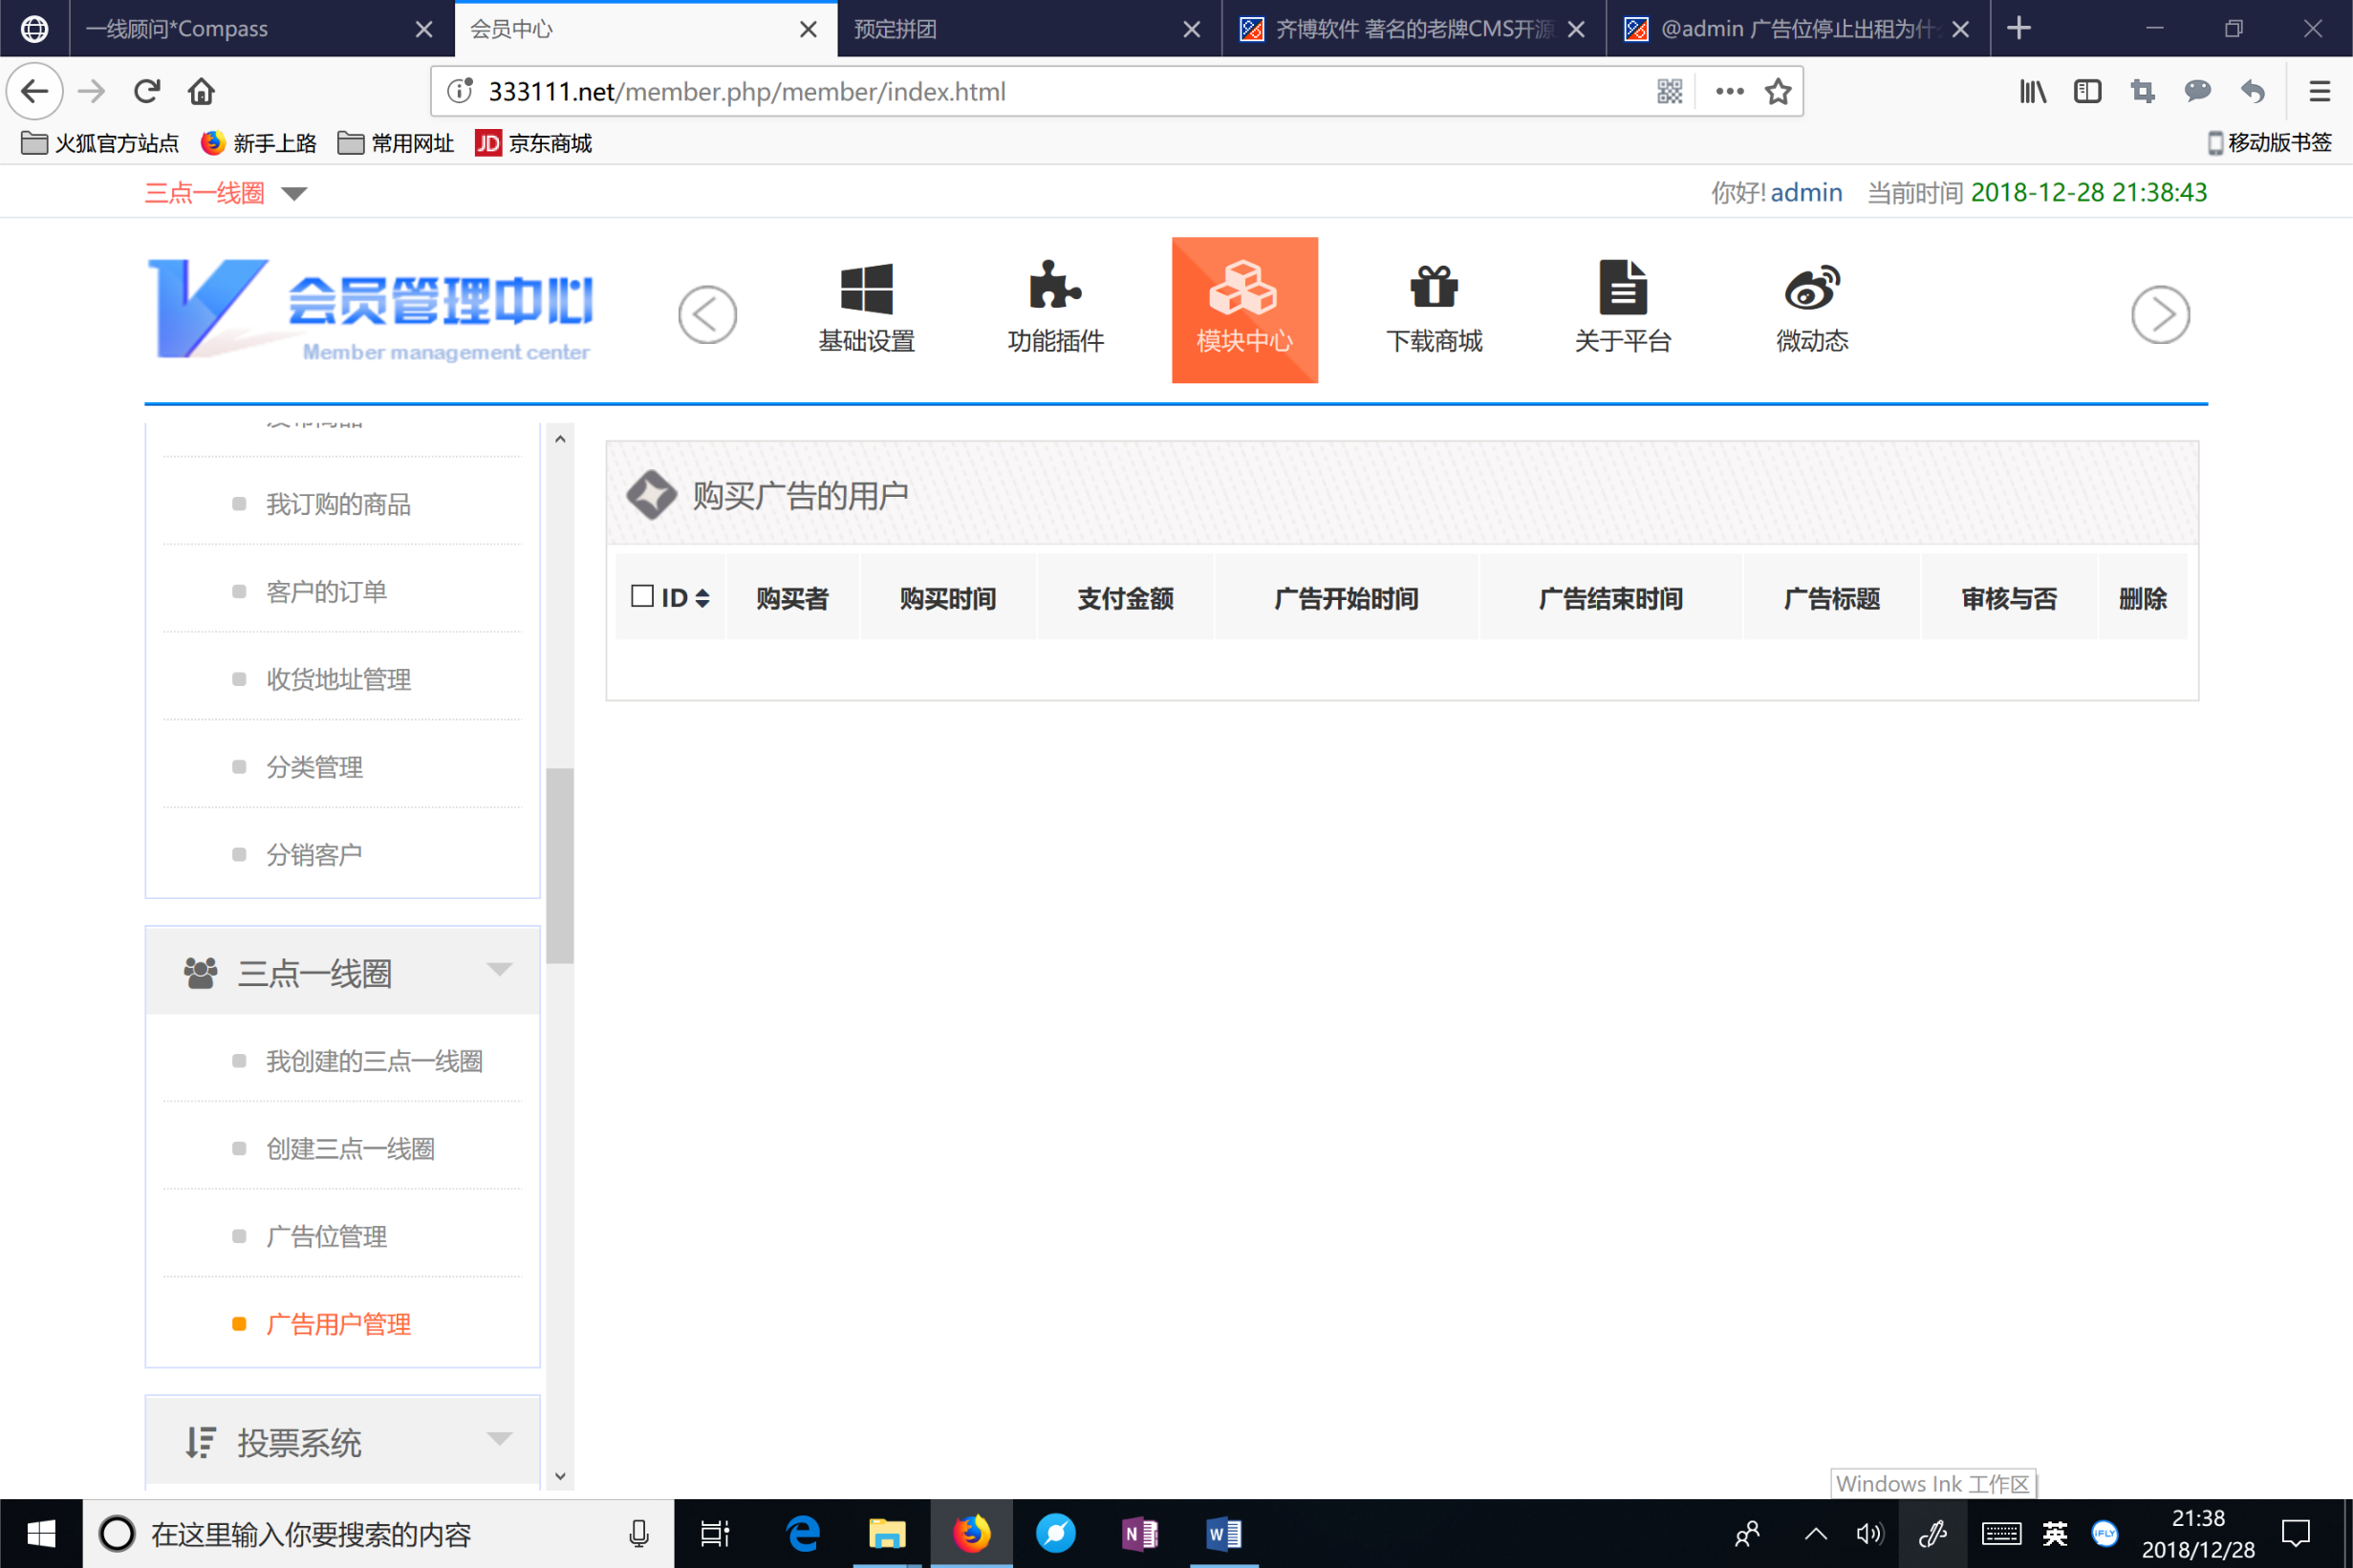Image resolution: width=2353 pixels, height=1568 pixels.
Task: Sort table by ID column arrows
Action: tap(702, 598)
